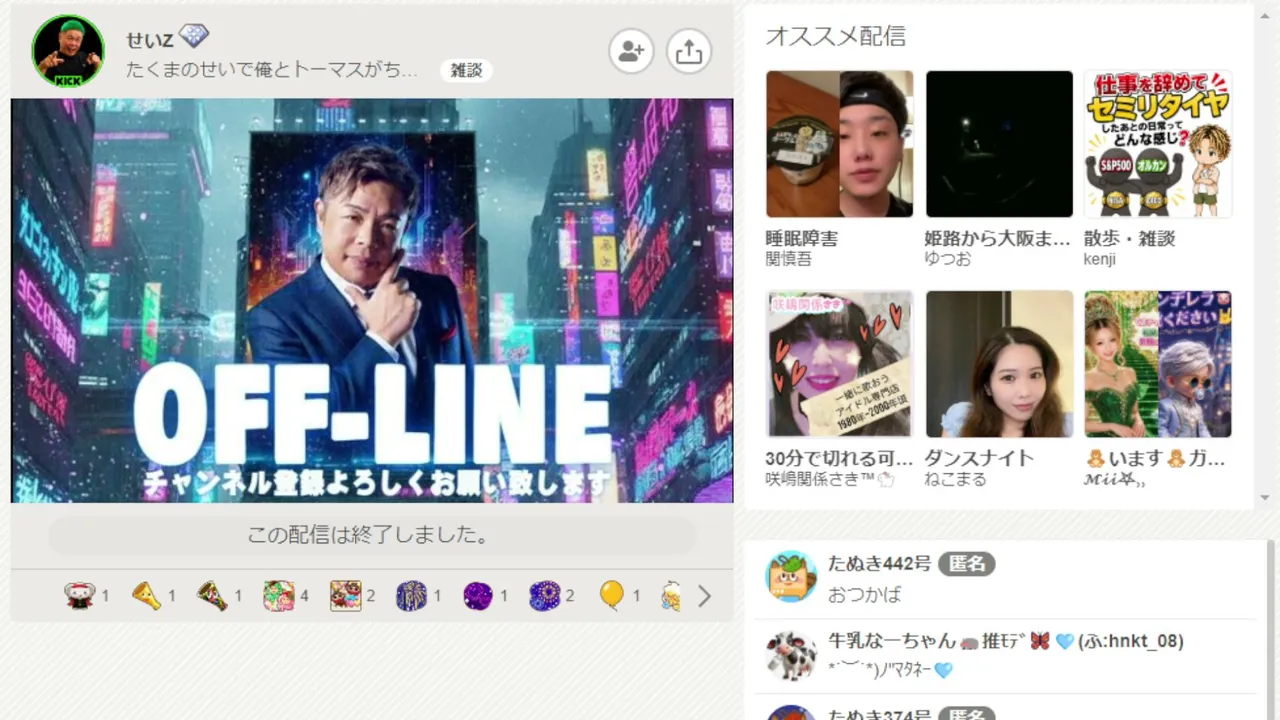Screen dimensions: 1280x720
Task: Click streamer name 関慎吾
Action: pyautogui.click(x=789, y=259)
